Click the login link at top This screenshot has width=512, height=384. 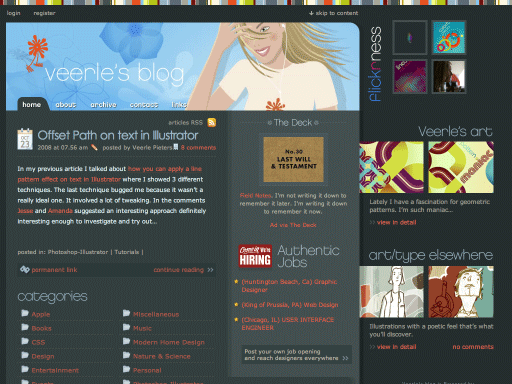coord(14,13)
